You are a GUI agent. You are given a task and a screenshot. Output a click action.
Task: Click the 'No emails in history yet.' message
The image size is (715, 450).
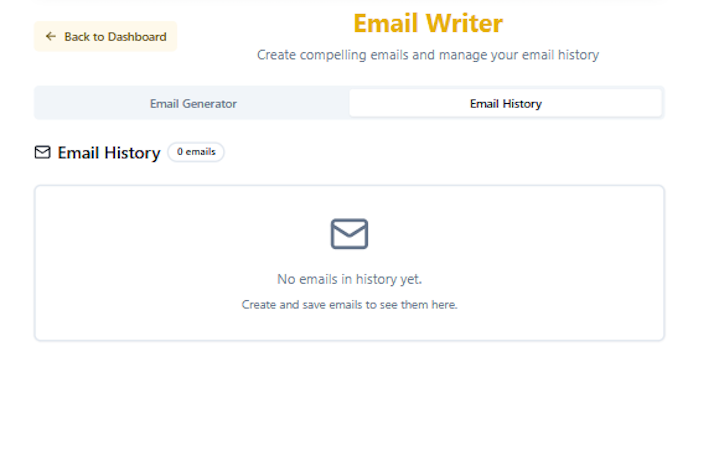click(x=349, y=279)
